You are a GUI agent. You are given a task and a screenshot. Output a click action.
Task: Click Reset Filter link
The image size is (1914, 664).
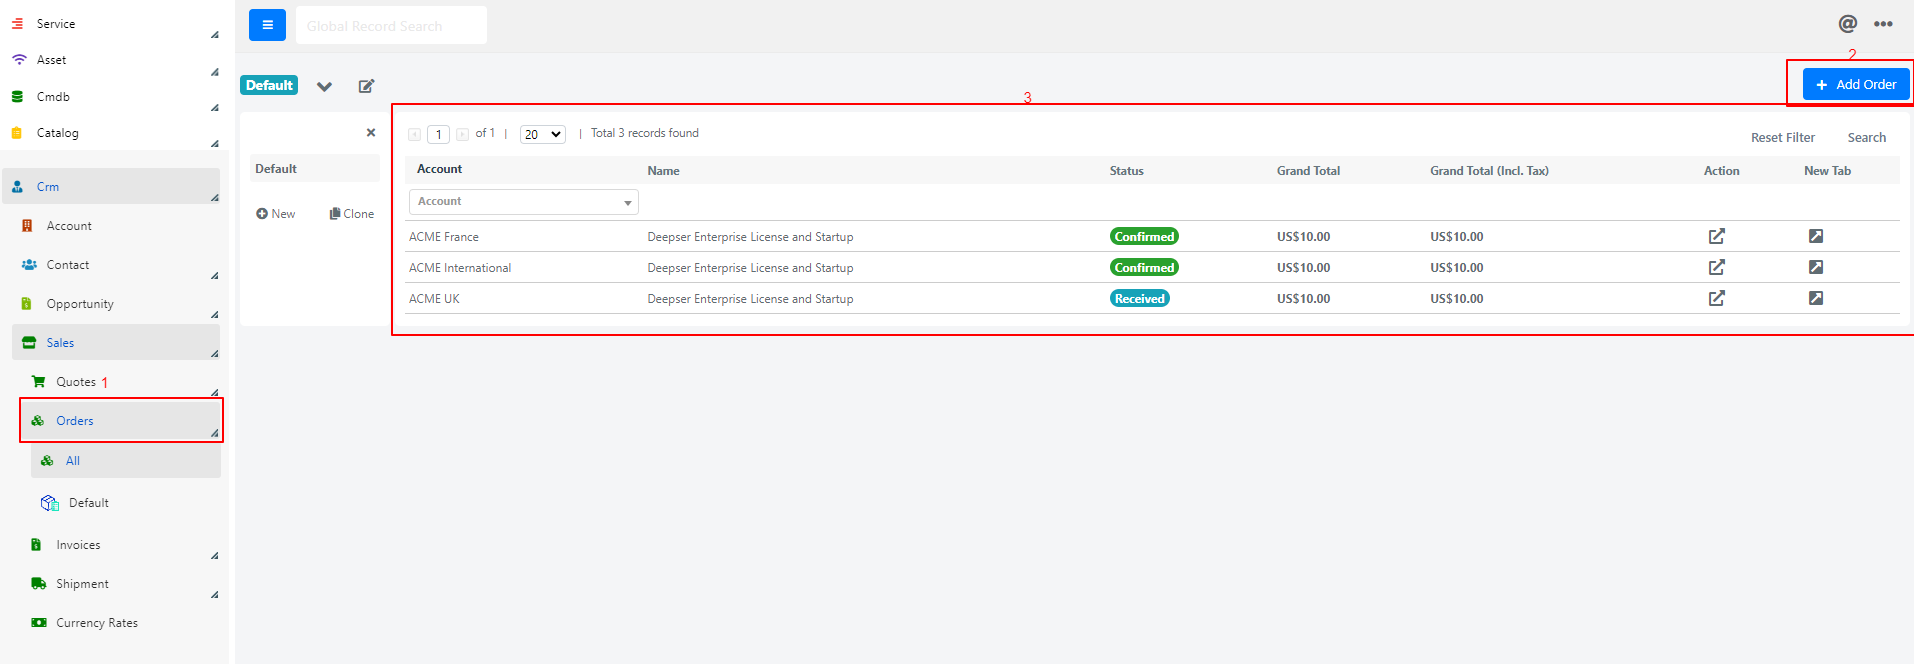point(1782,138)
